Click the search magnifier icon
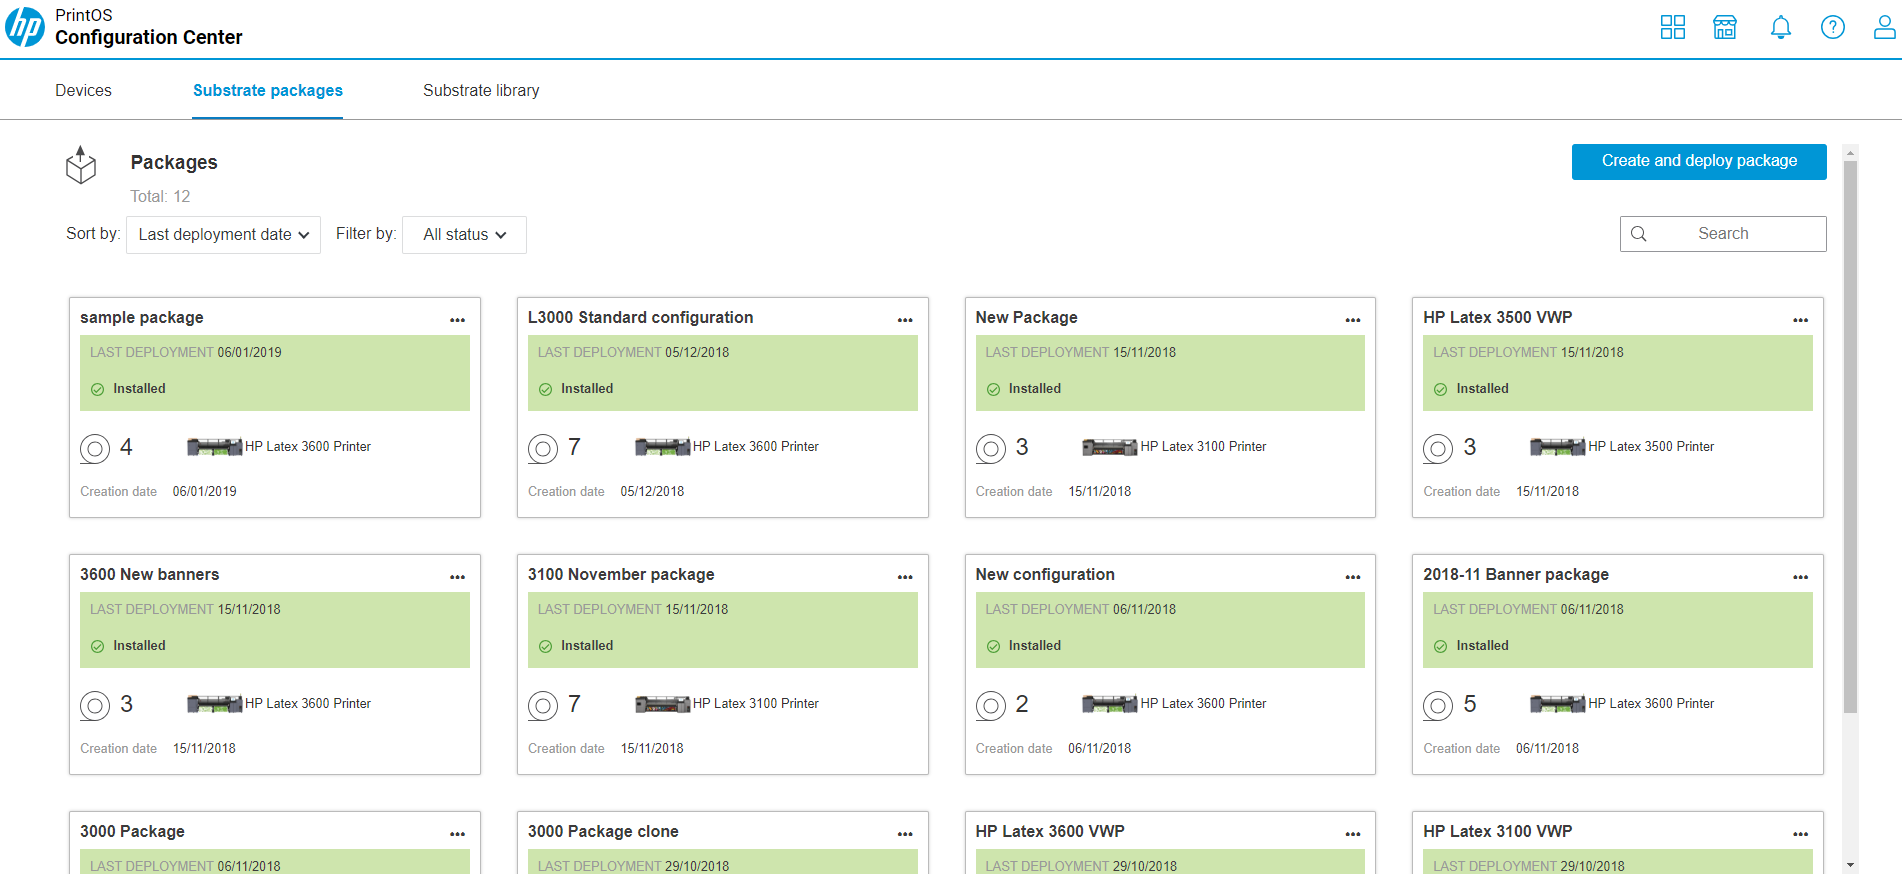This screenshot has width=1902, height=881. click(1639, 234)
